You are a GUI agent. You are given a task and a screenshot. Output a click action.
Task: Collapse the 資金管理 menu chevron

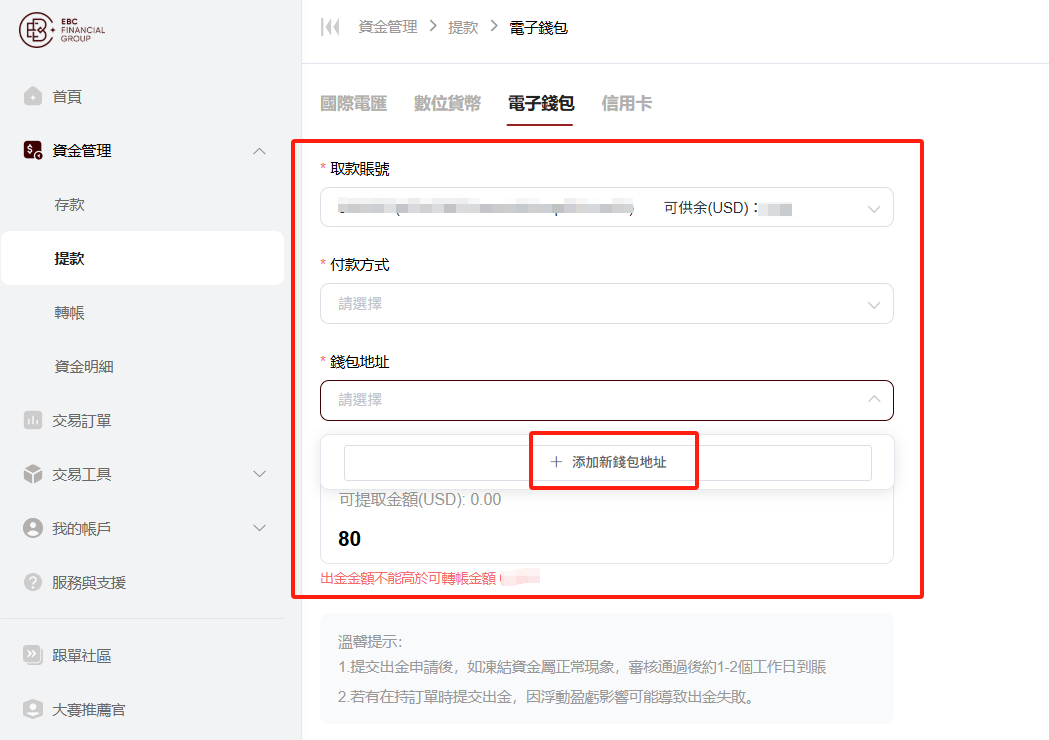click(259, 151)
